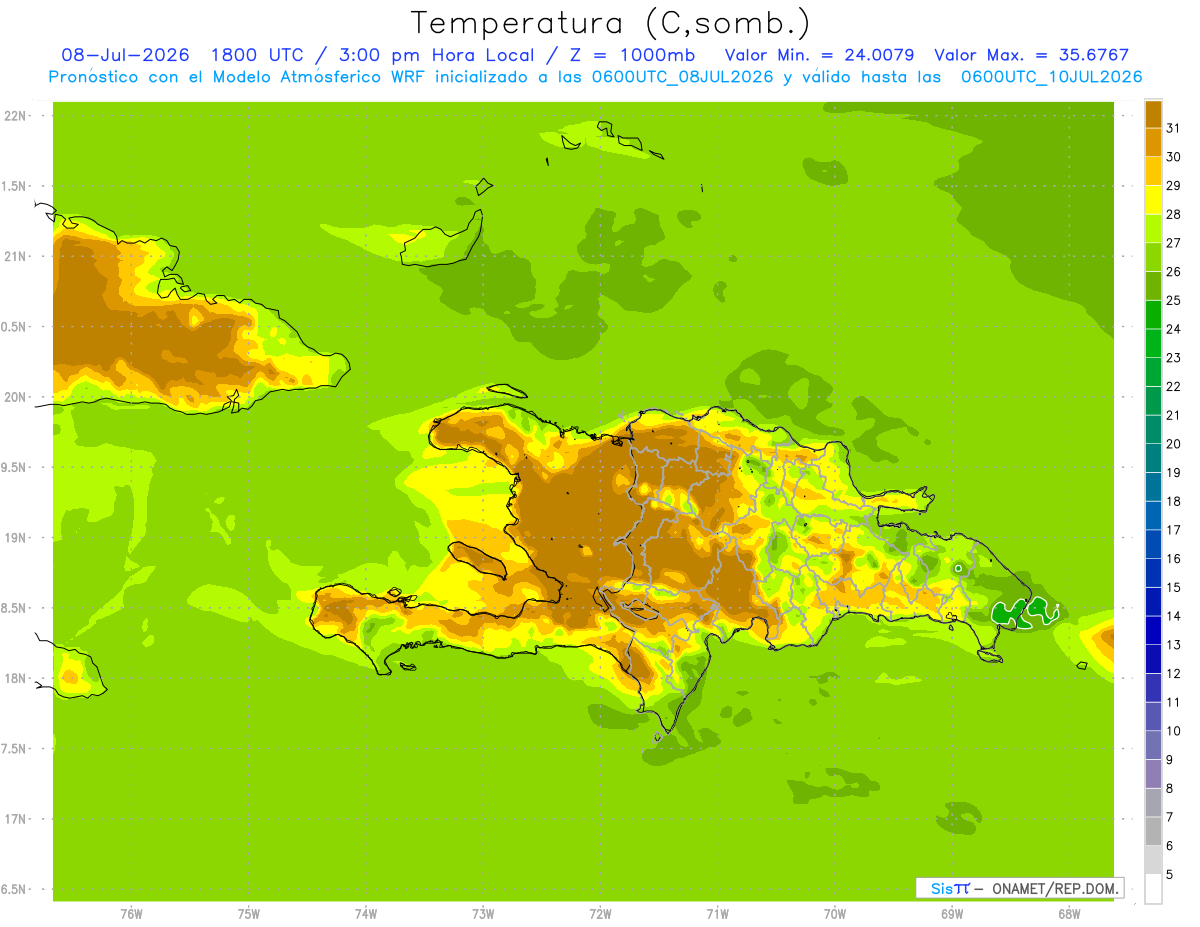The height and width of the screenshot is (927, 1200).
Task: Click legend value 25
Action: coord(1173,300)
